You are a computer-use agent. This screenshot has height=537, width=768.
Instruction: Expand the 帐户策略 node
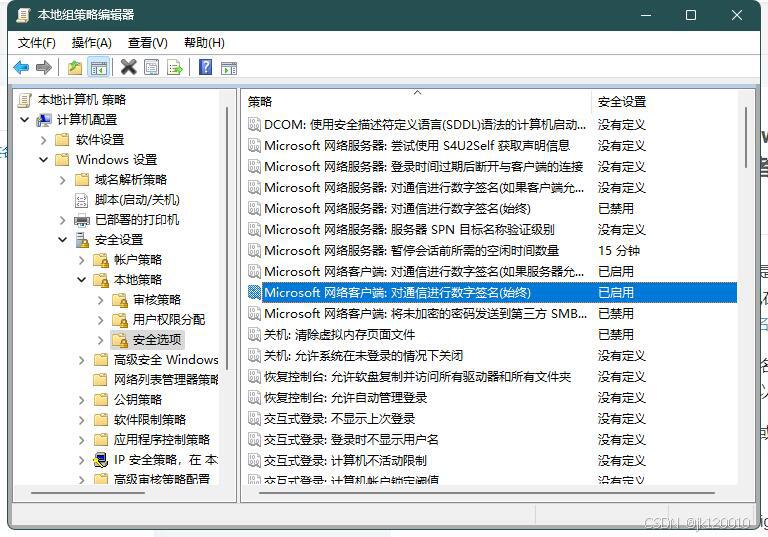coord(81,260)
